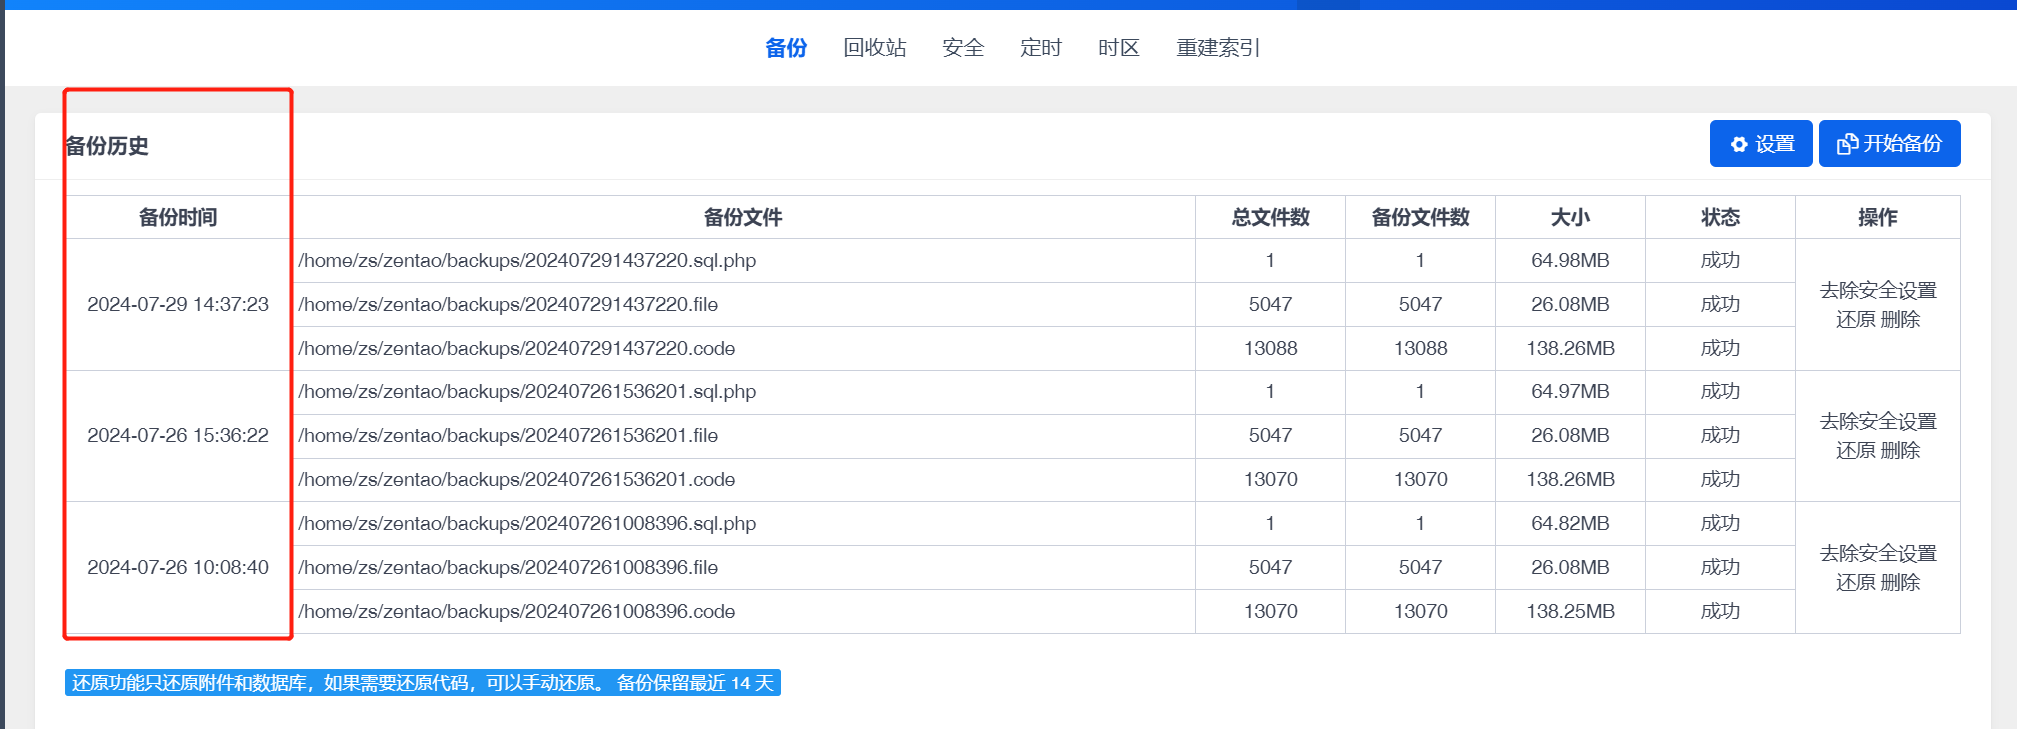
Task: Click the 202407291437220.sql.php file path
Action: point(527,261)
